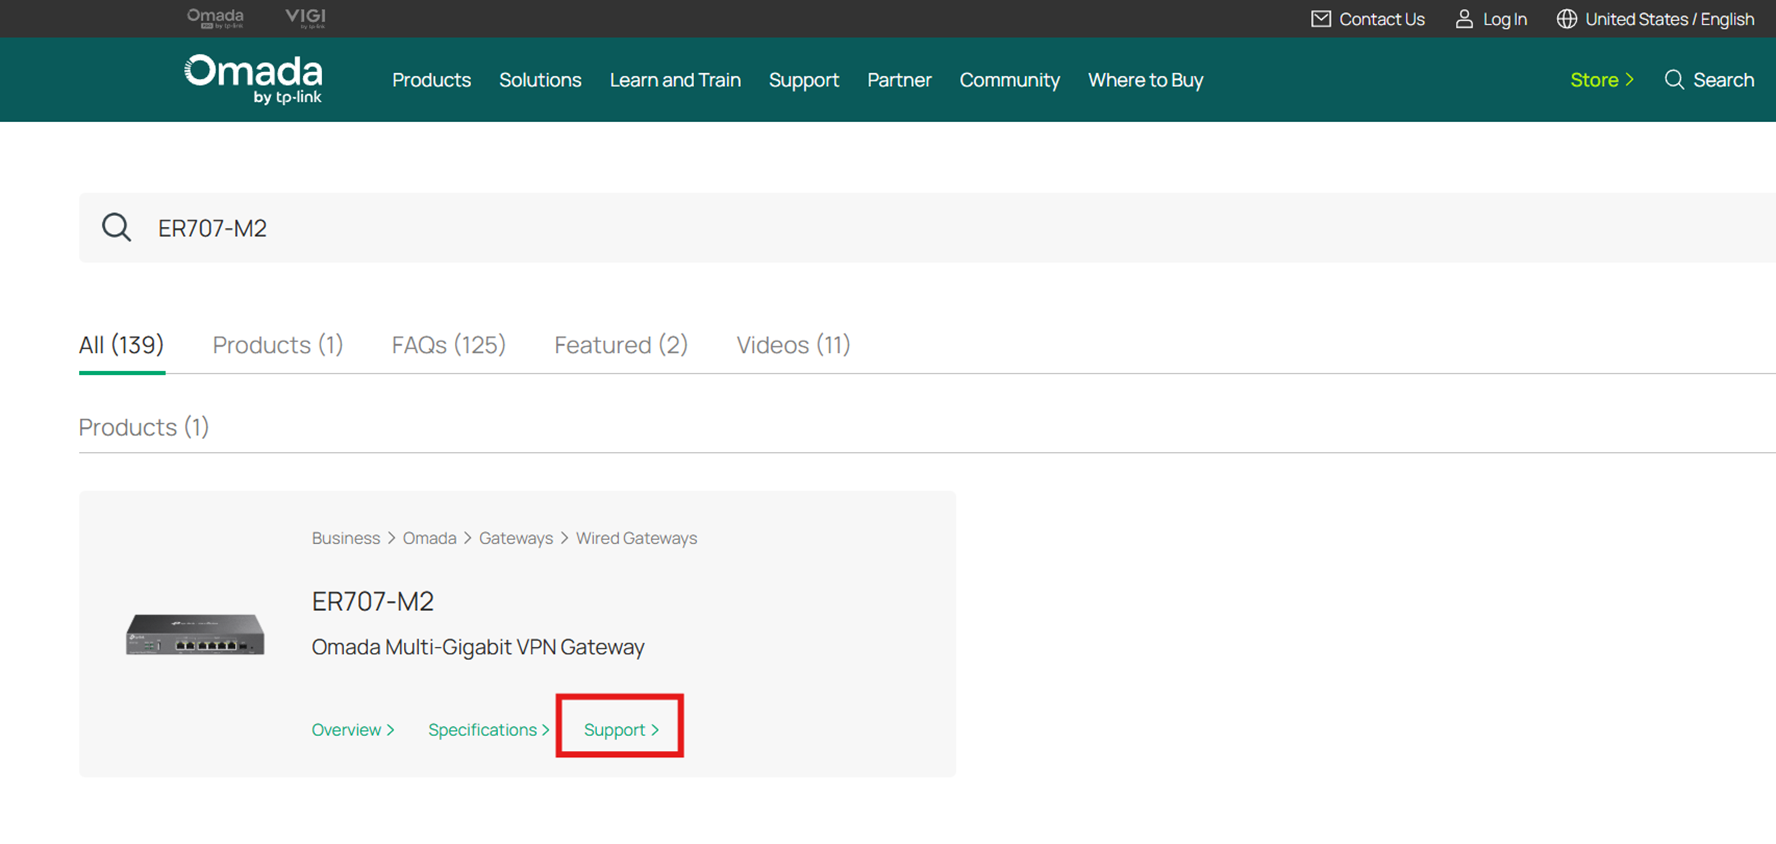Switch to the Videos (11) tab
Screen dimensions: 1776x844
793,345
